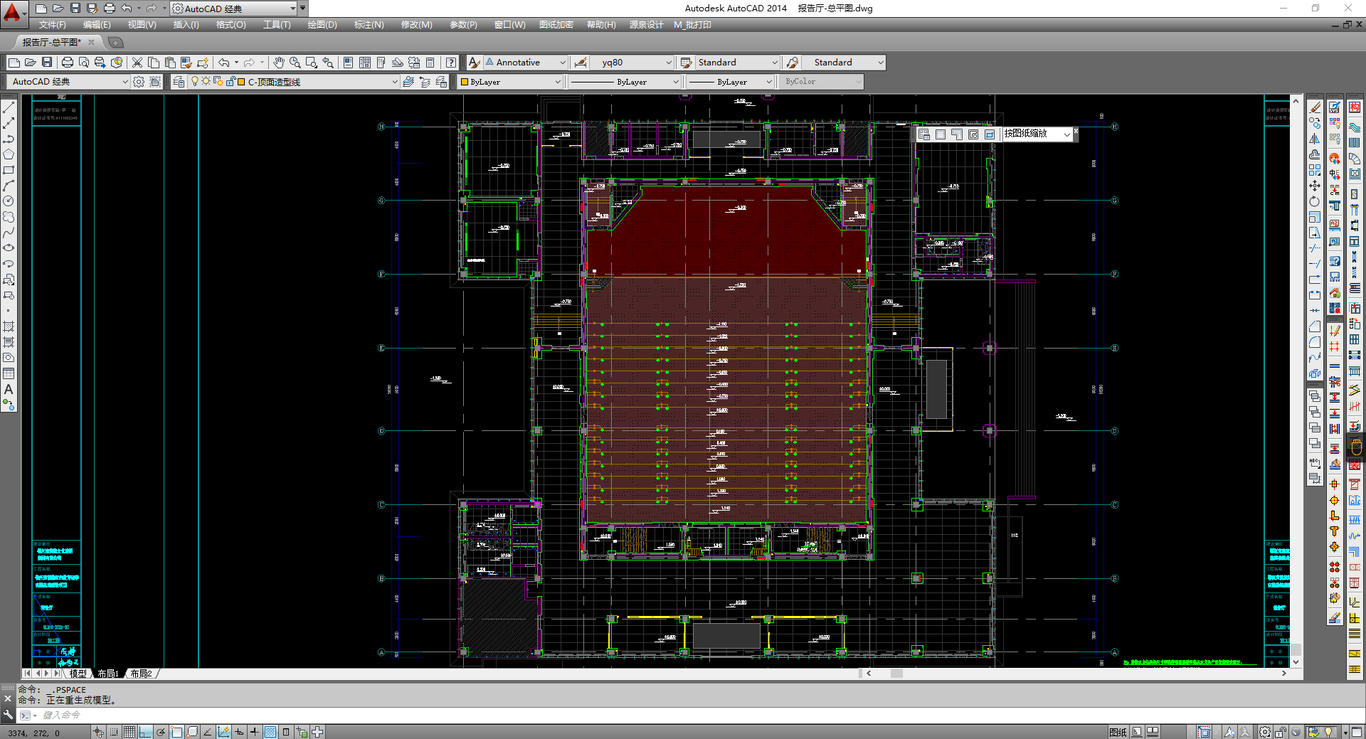Toggle Ortho Mode in status bar
The width and height of the screenshot is (1366, 739).
click(145, 732)
